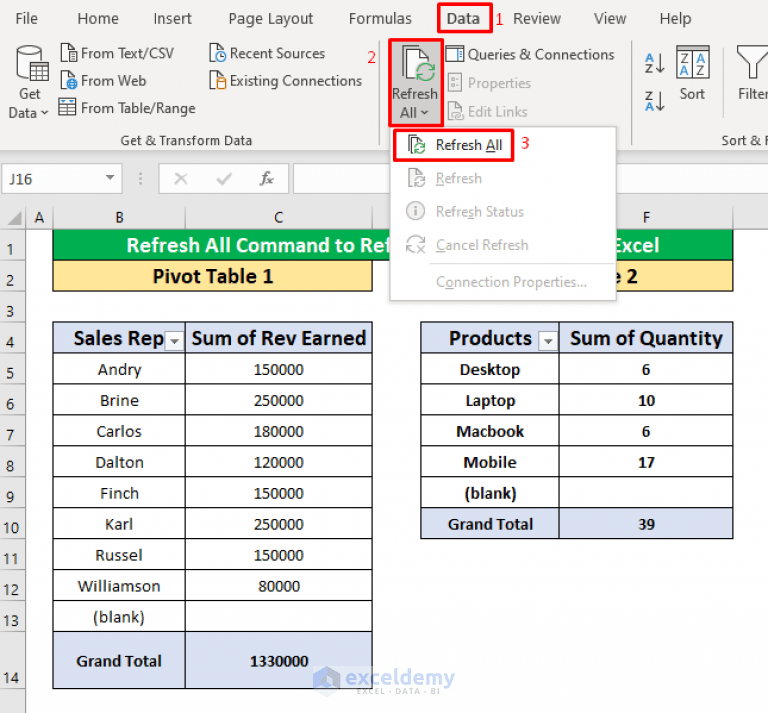Select the Mobile quantity 17 cell
The width and height of the screenshot is (768, 713).
point(646,462)
